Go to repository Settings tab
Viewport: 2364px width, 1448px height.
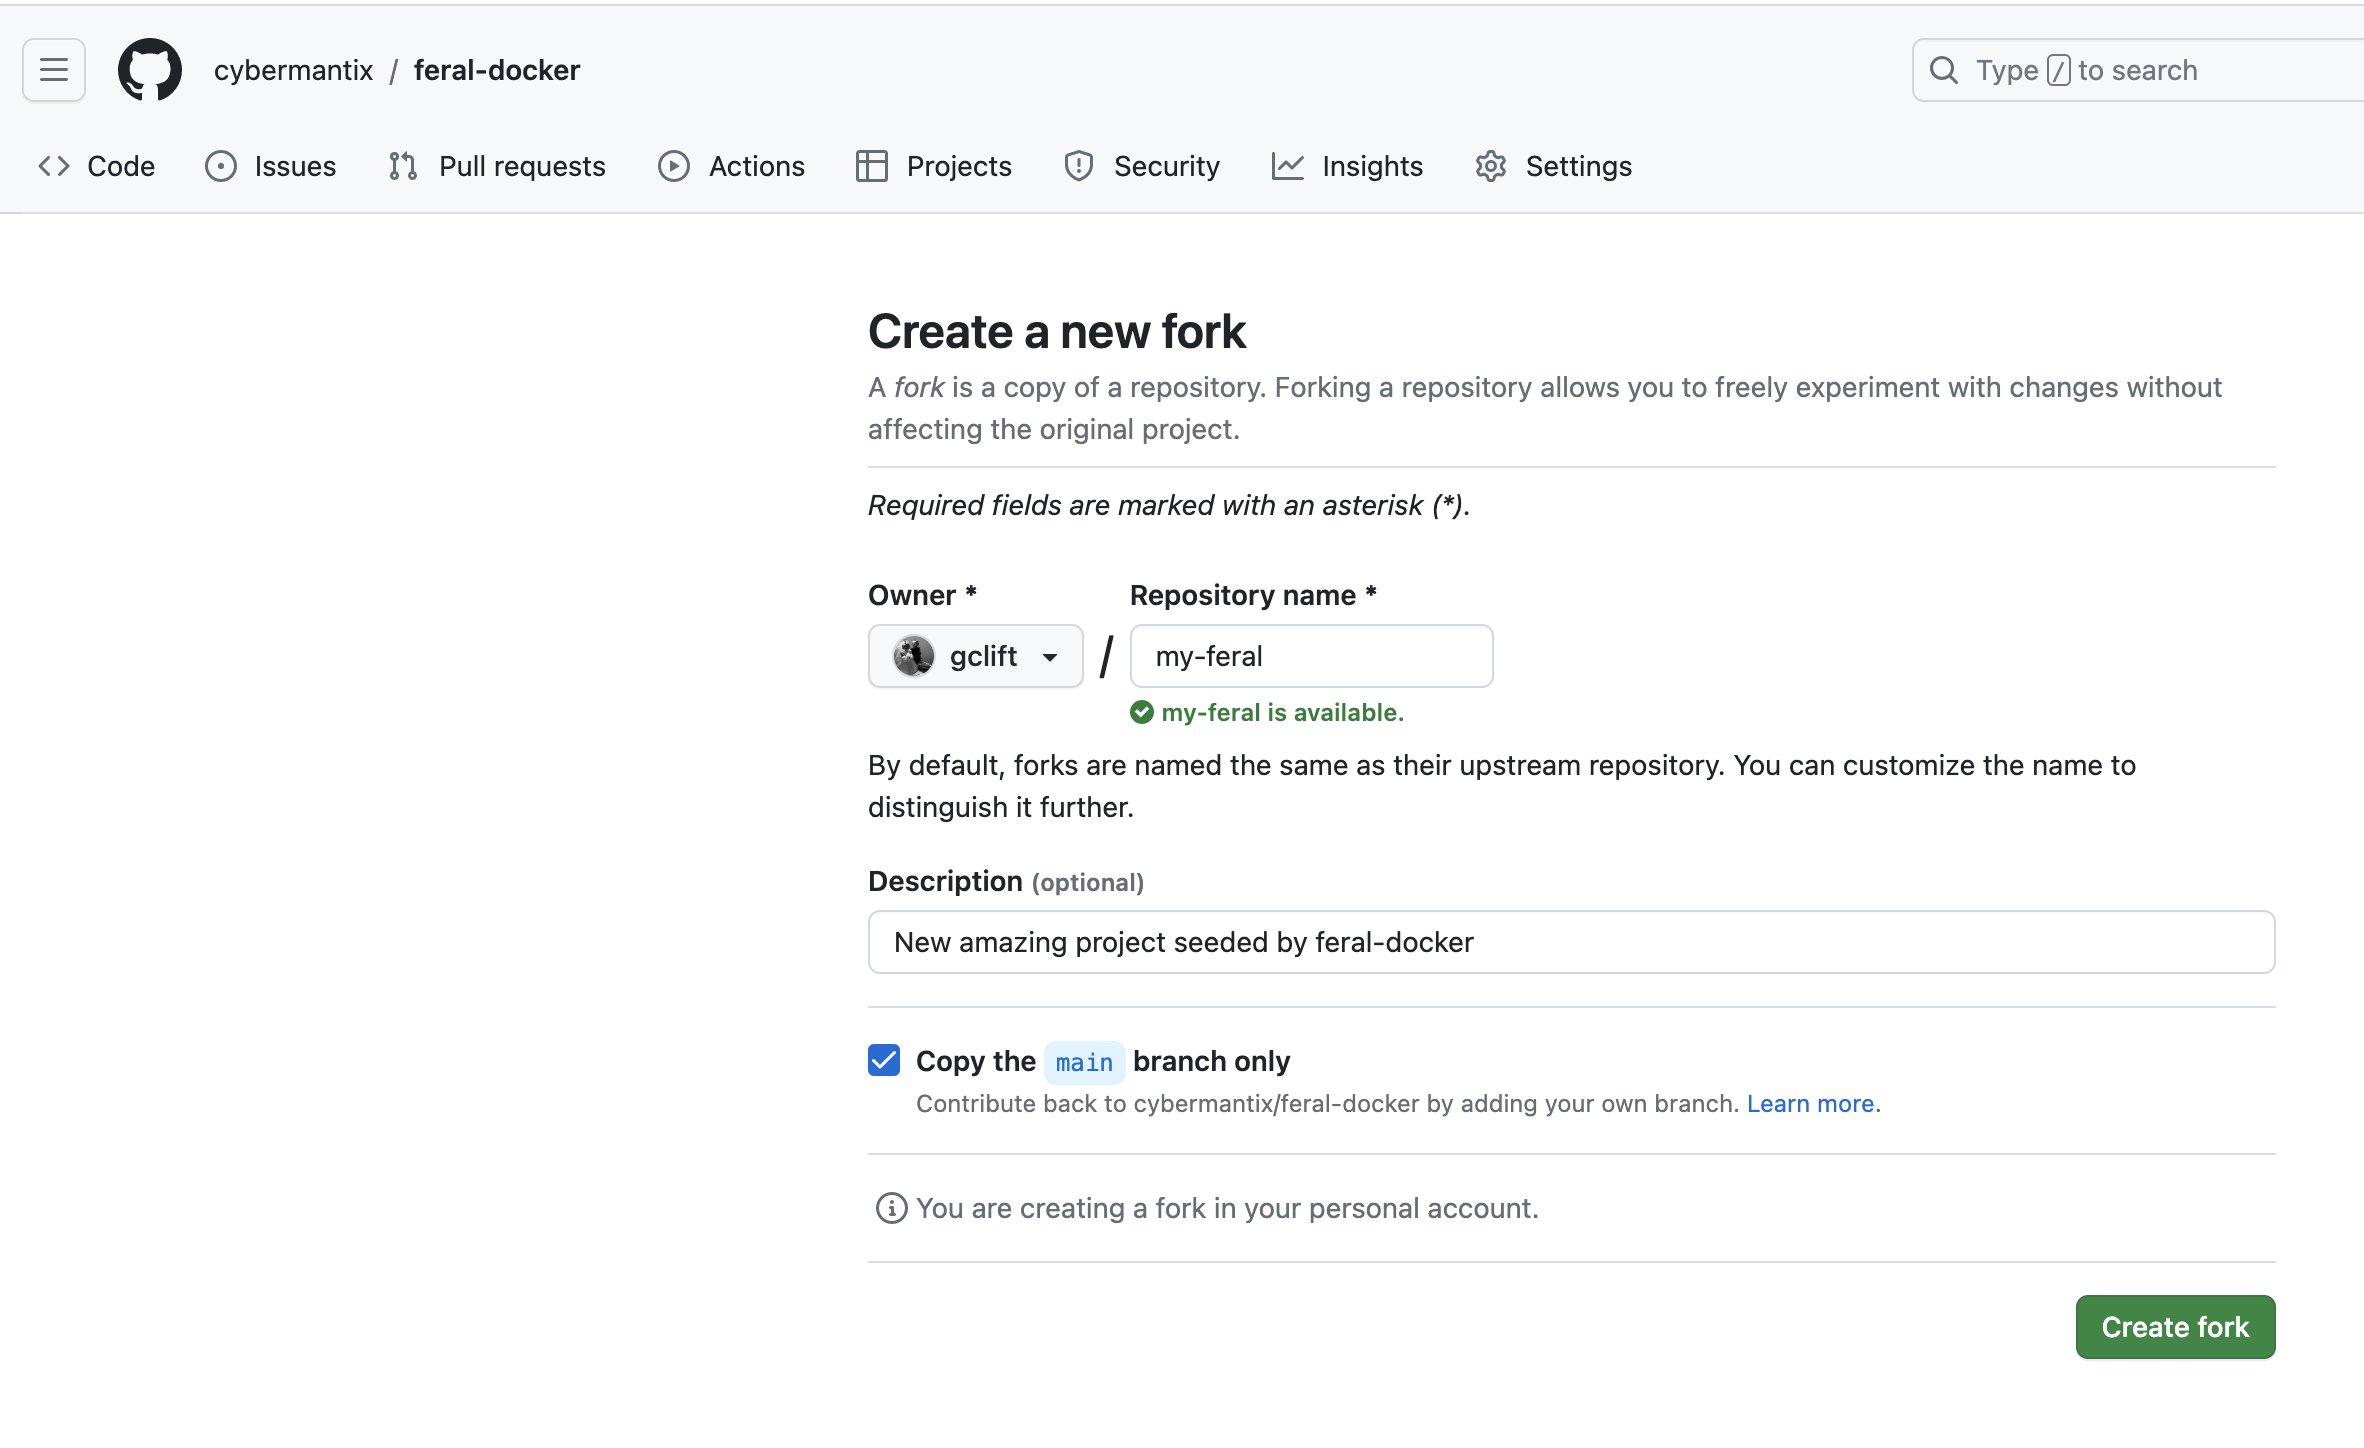(x=1553, y=166)
